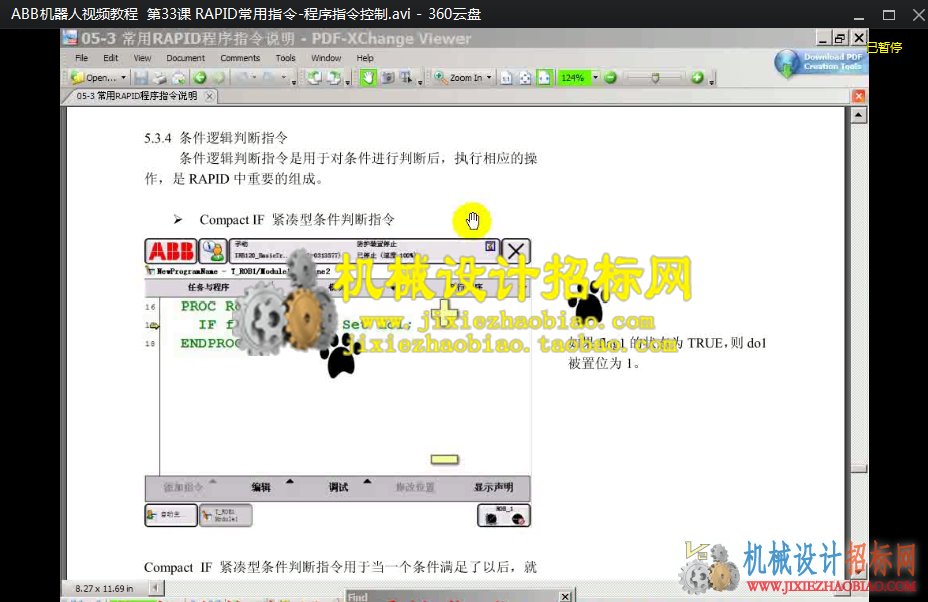Image resolution: width=928 pixels, height=602 pixels.
Task: Click the 8.27 x 11.69 in page size
Action: click(104, 588)
